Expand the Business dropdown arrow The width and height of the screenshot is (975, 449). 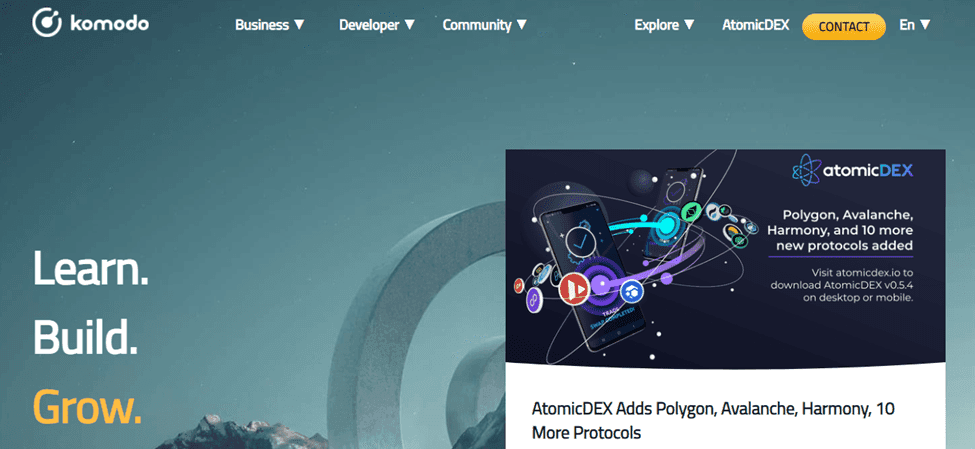[x=299, y=25]
